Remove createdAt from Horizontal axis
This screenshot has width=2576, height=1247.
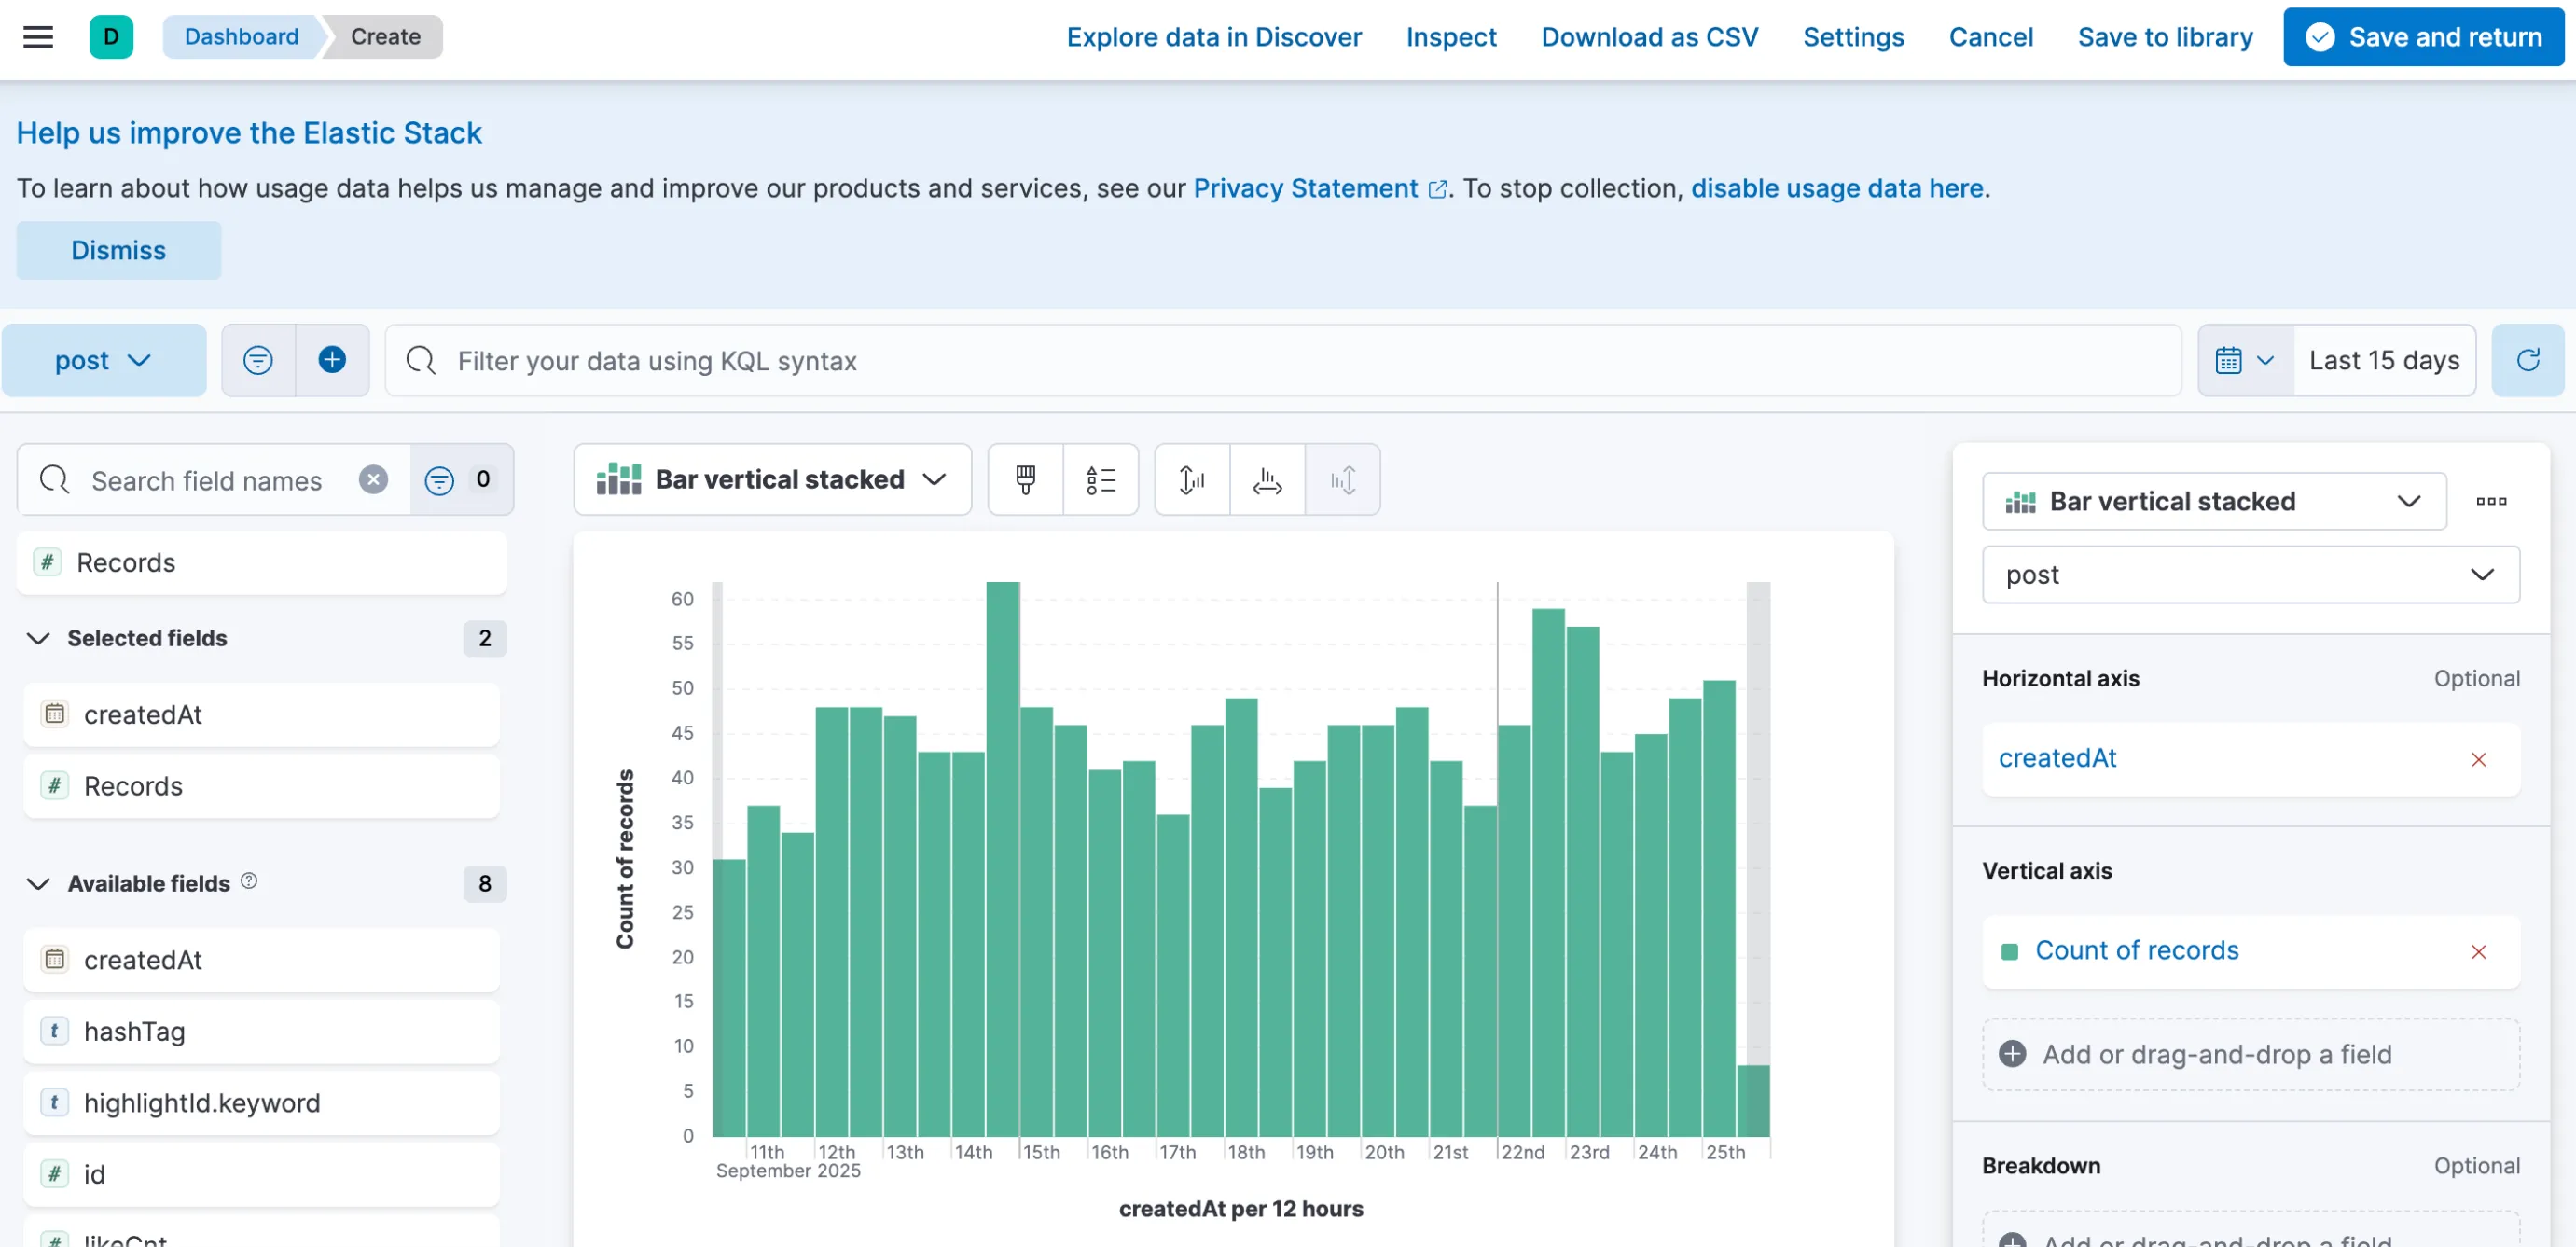point(2478,760)
